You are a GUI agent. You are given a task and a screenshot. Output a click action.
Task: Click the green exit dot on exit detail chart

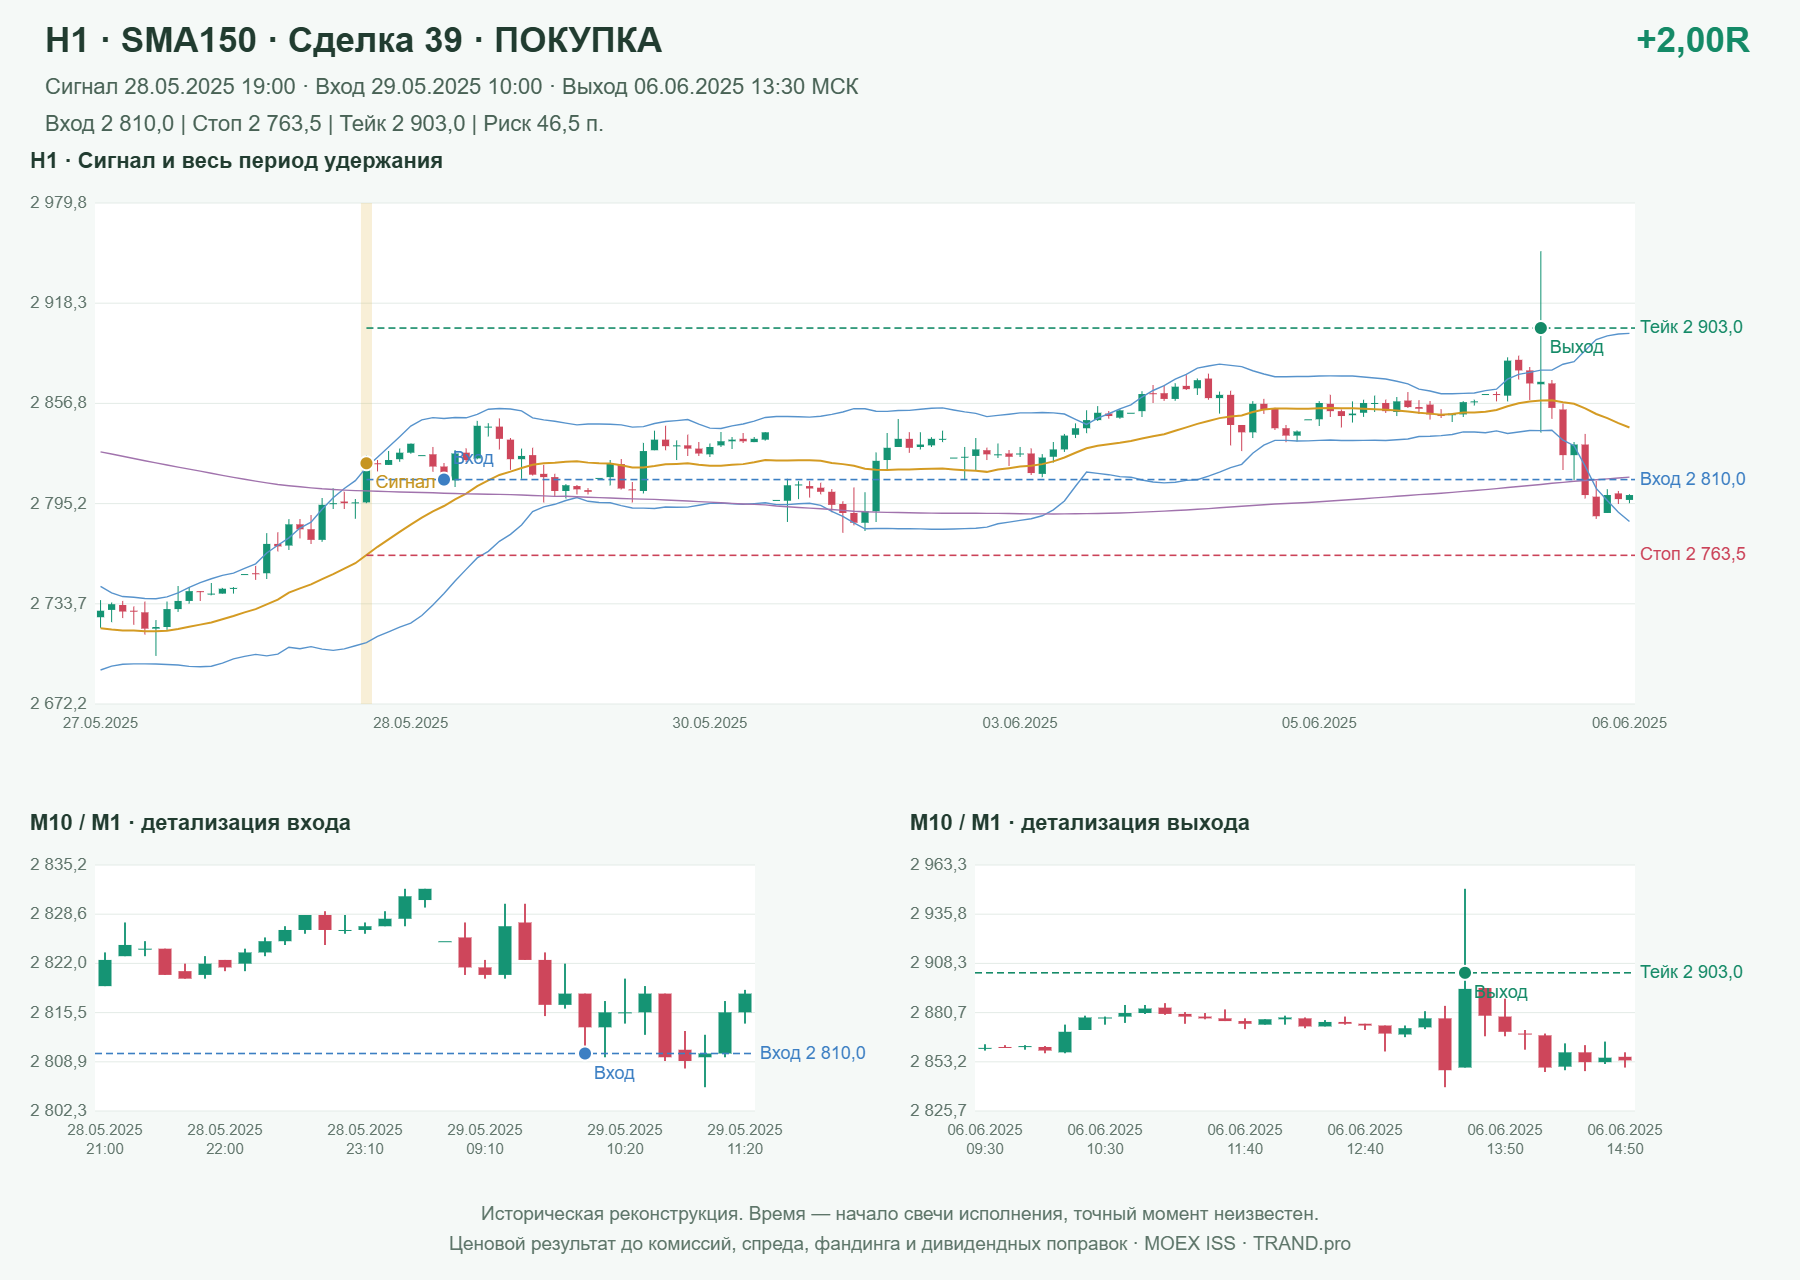click(1465, 973)
